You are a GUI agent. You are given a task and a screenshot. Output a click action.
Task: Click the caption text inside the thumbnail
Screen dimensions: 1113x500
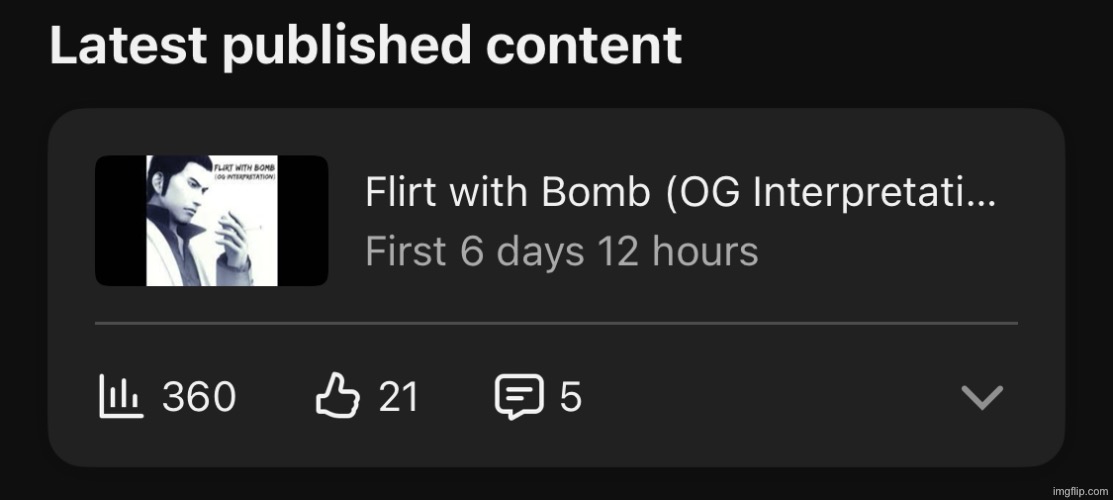(245, 171)
